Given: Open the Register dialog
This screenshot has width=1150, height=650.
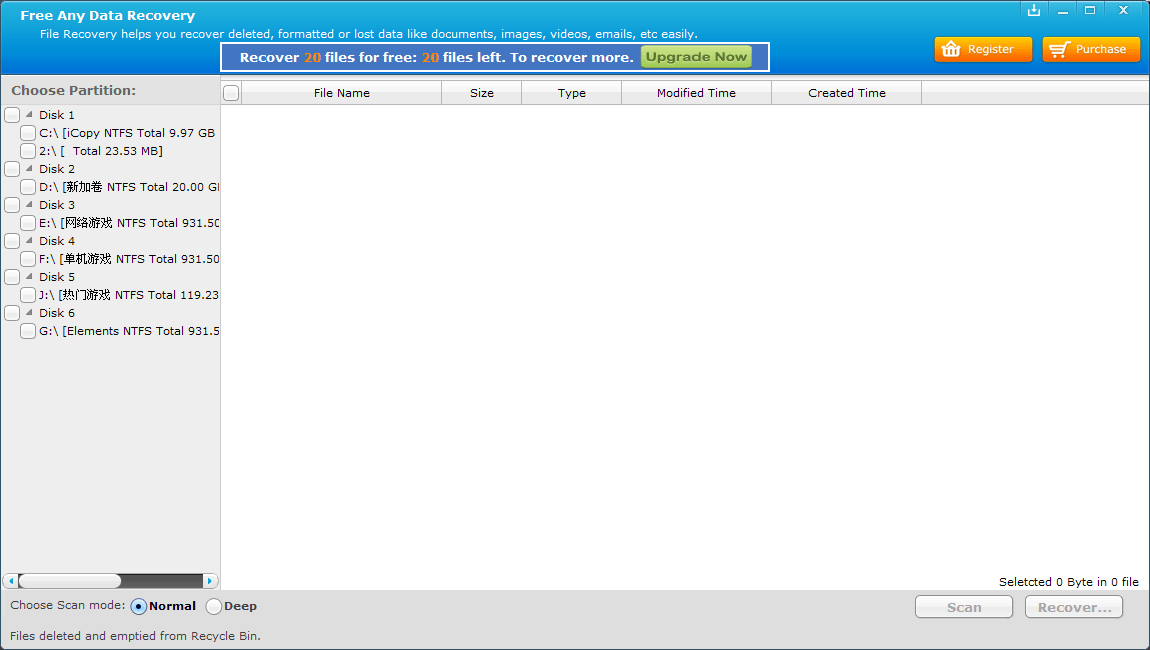Looking at the screenshot, I should point(983,48).
